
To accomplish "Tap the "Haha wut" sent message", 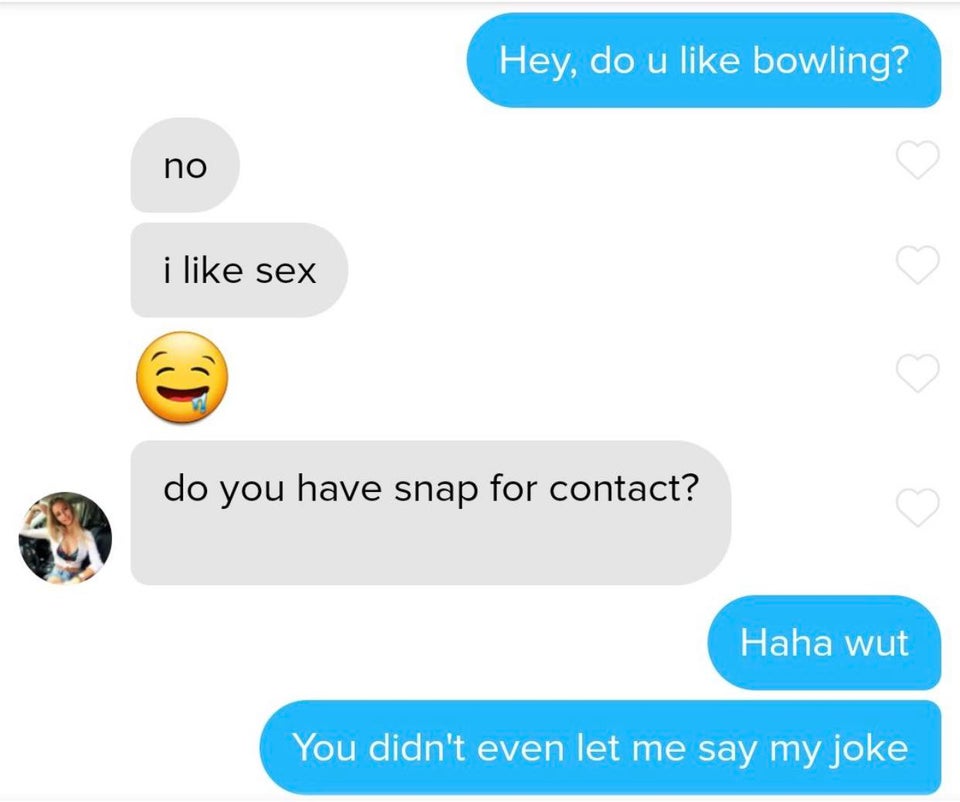I will [x=824, y=642].
